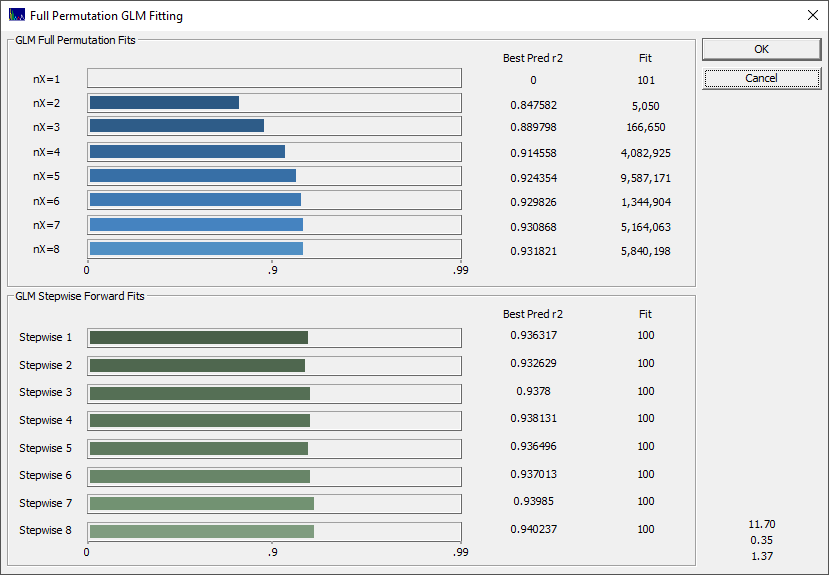This screenshot has width=829, height=575.
Task: Click the fit count 4,082,925
Action: (646, 154)
